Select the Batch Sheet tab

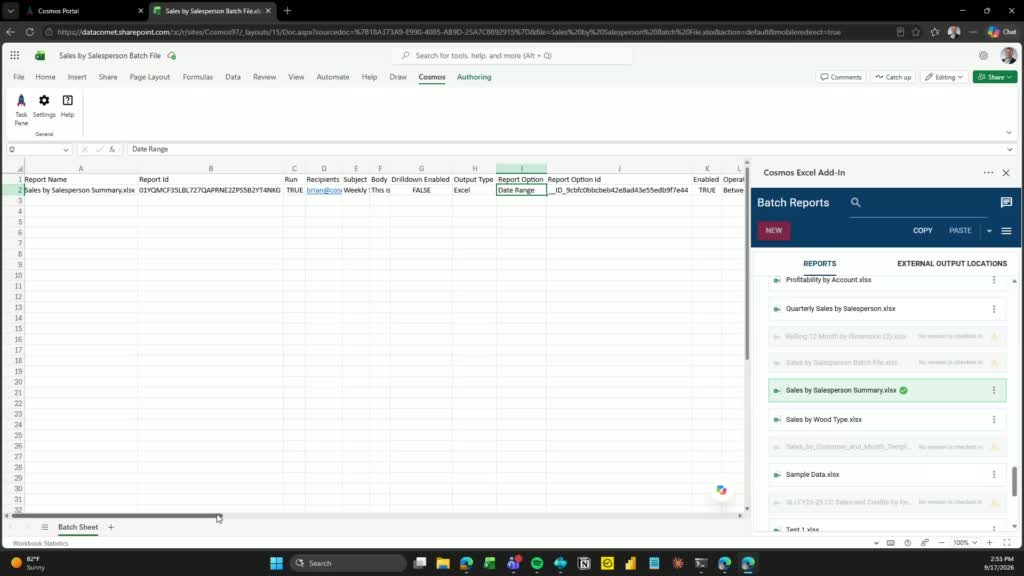[x=78, y=527]
